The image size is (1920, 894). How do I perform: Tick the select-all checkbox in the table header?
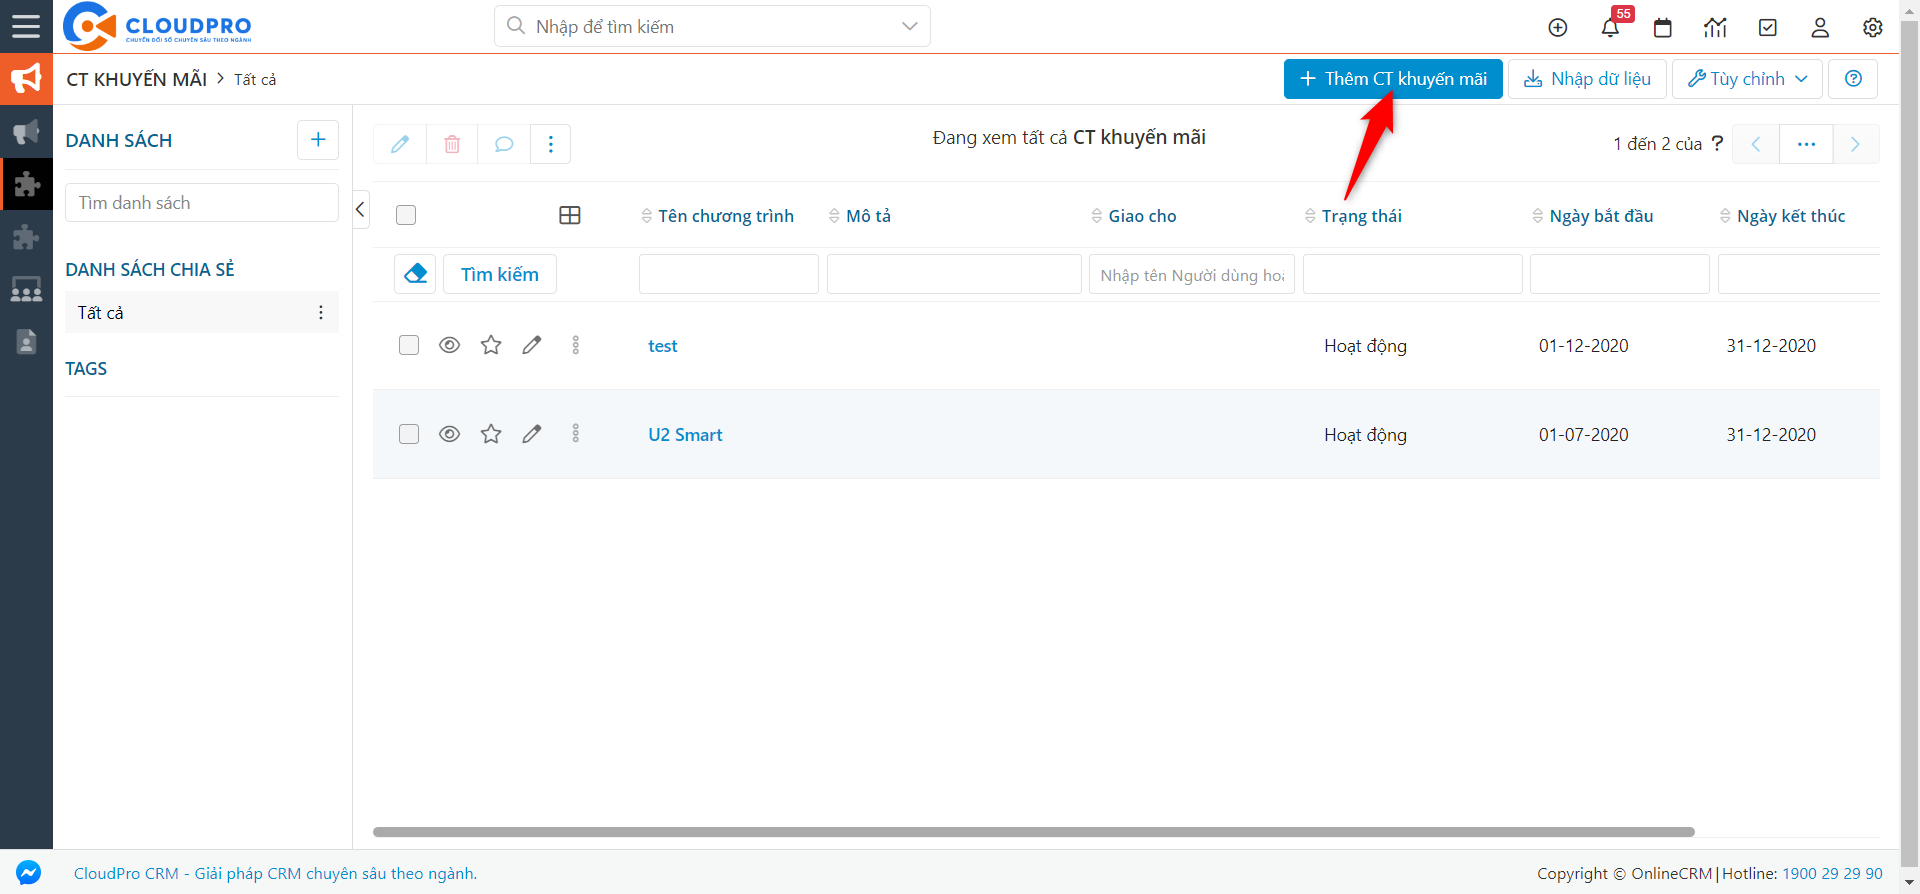tap(406, 215)
